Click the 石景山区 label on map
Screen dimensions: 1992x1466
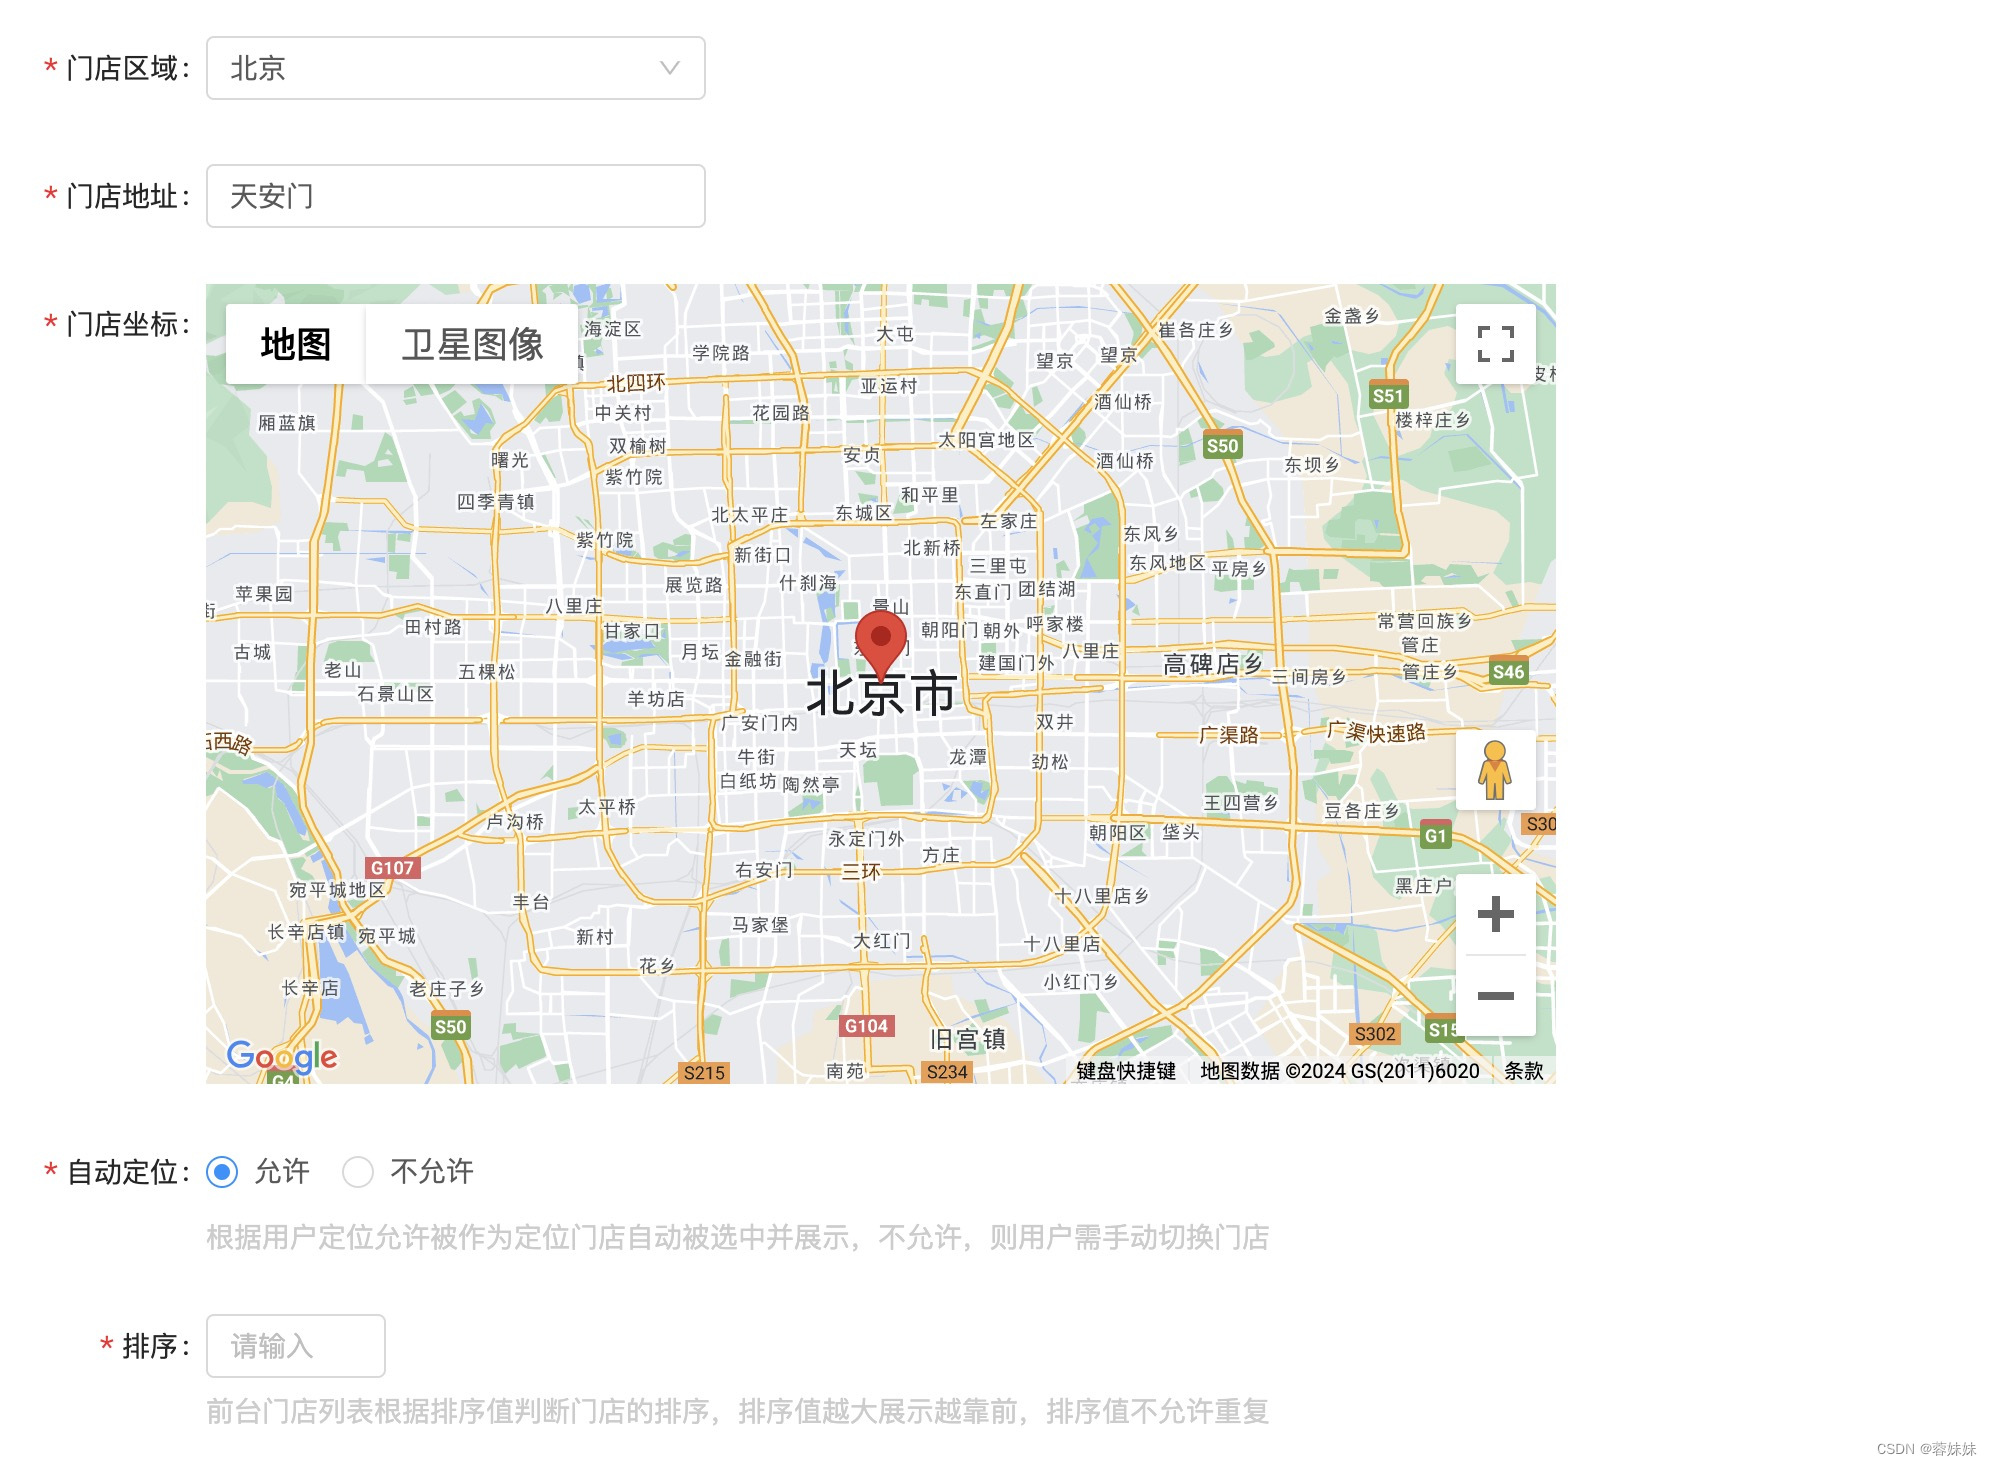[395, 693]
